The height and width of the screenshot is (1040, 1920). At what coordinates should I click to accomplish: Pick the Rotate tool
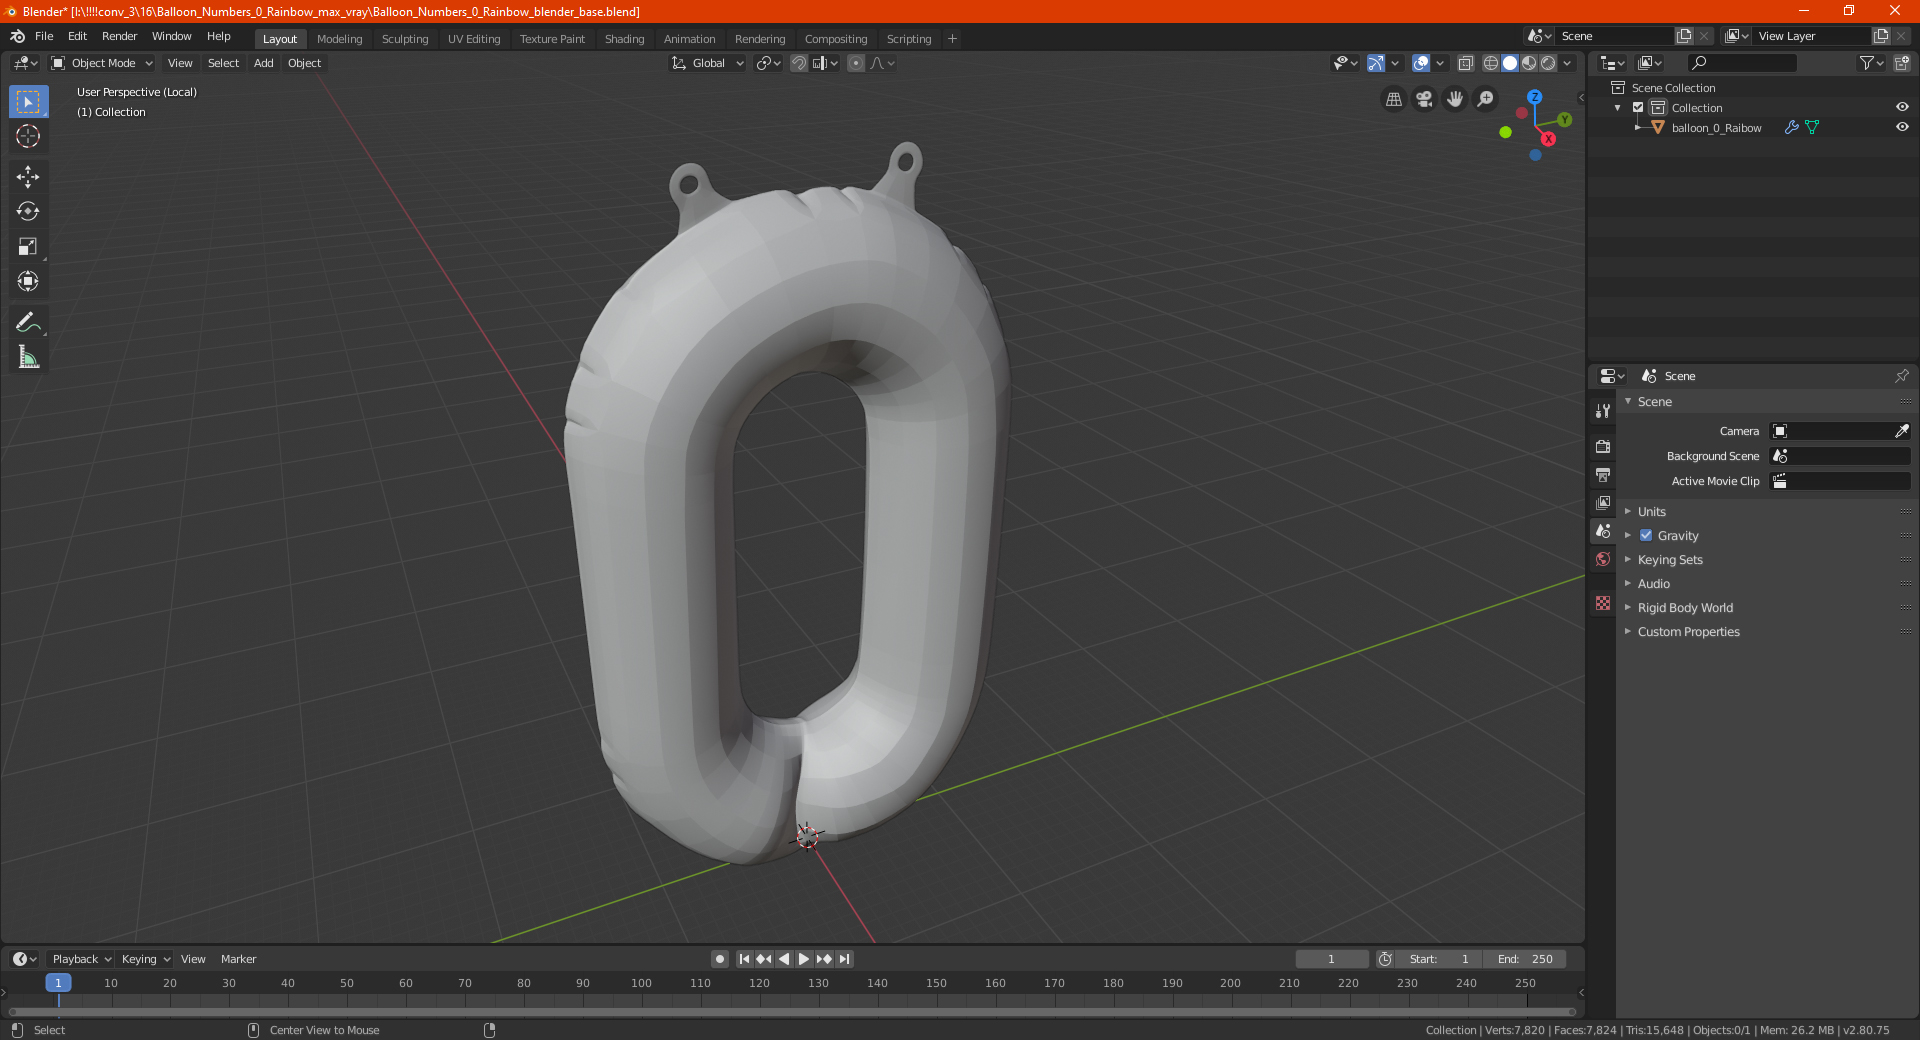28,211
